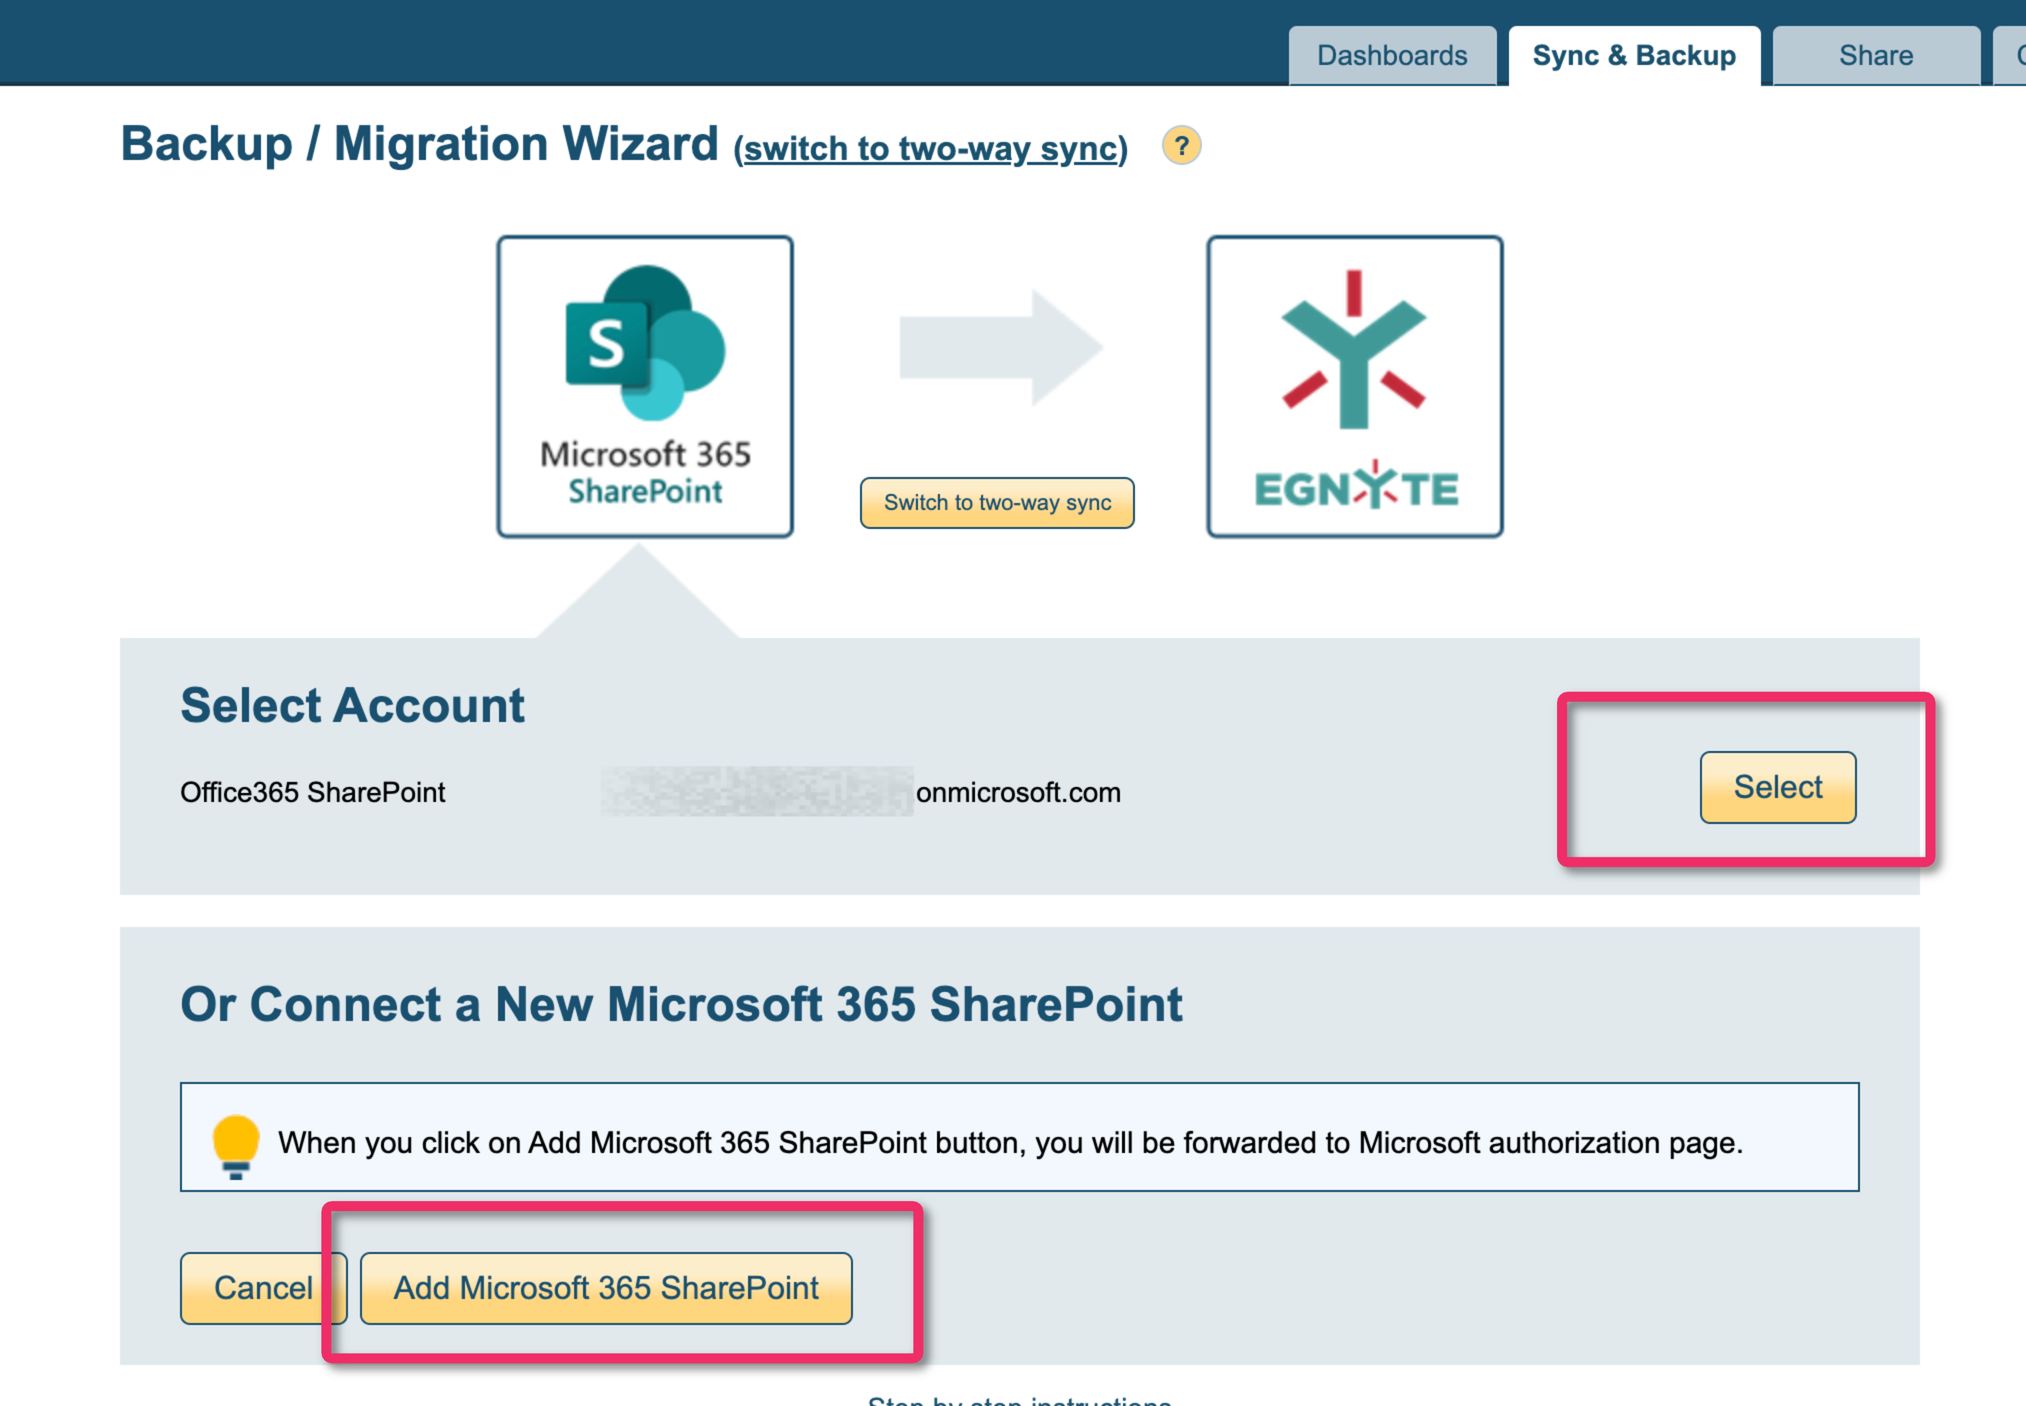The width and height of the screenshot is (2026, 1406).
Task: Click Add Microsoft 365 SharePoint button
Action: (606, 1288)
